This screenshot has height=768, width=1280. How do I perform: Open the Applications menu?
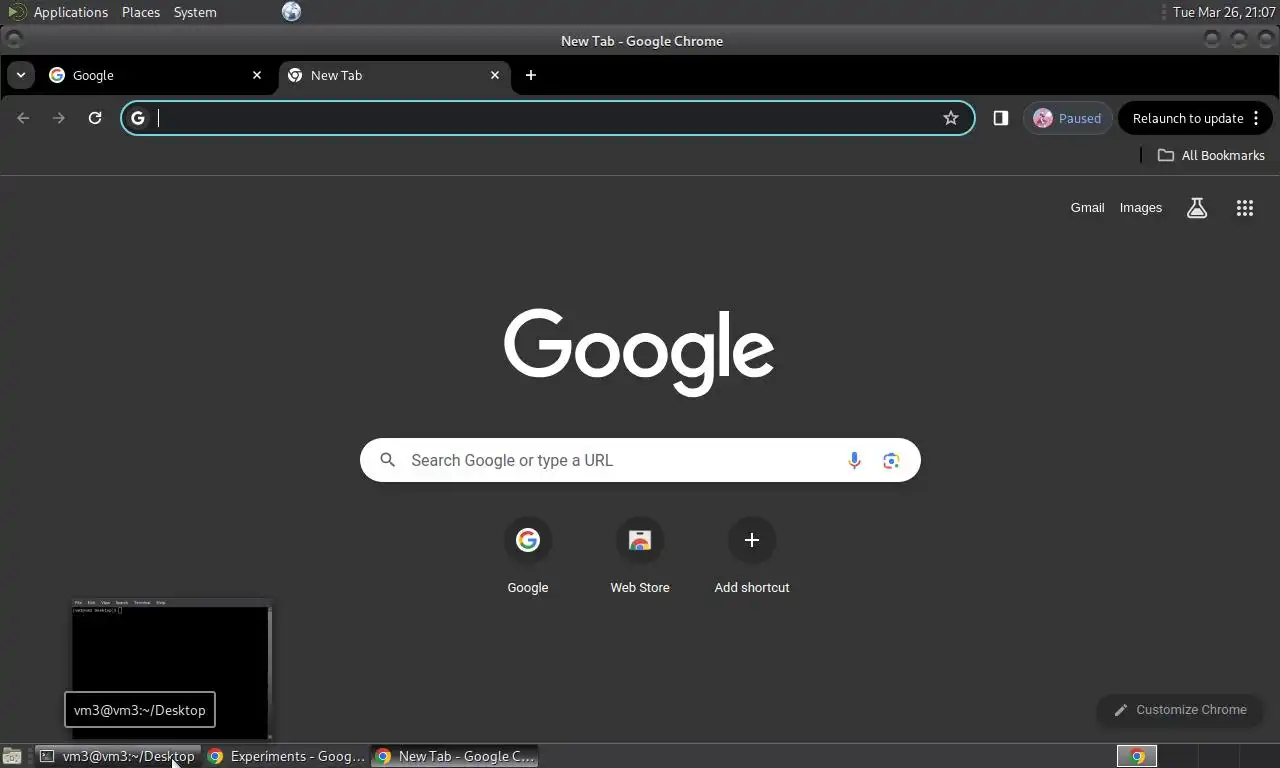point(70,12)
